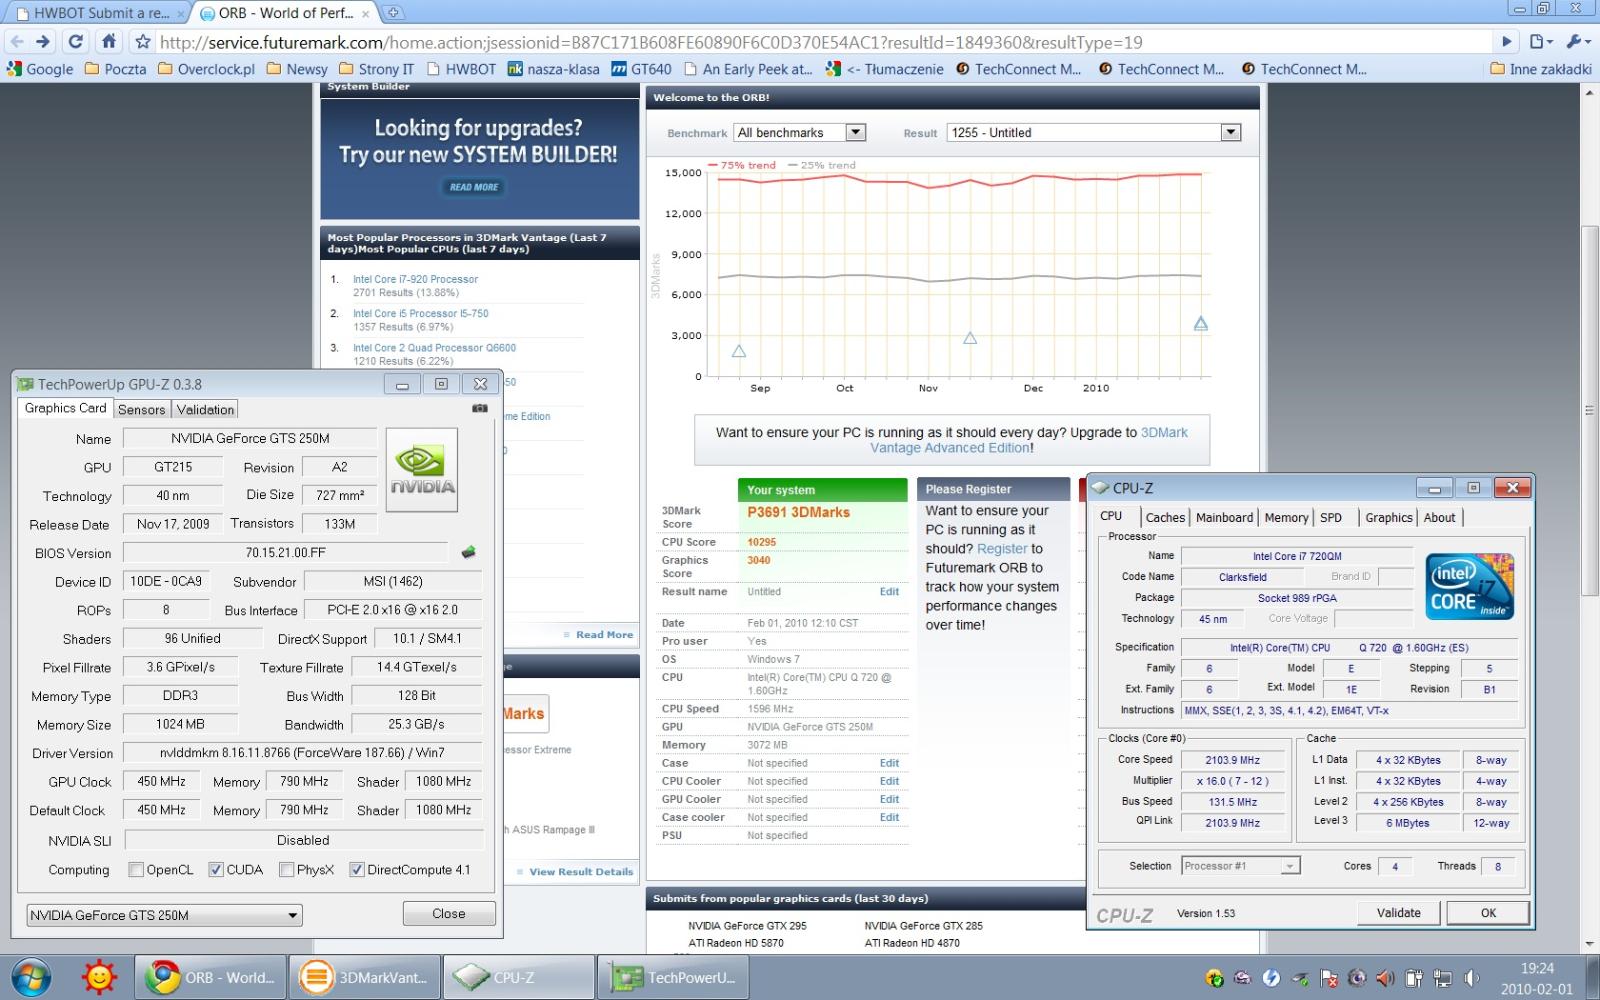1600x1000 pixels.
Task: Switch to TechPowerUp taskbar button
Action: [673, 977]
